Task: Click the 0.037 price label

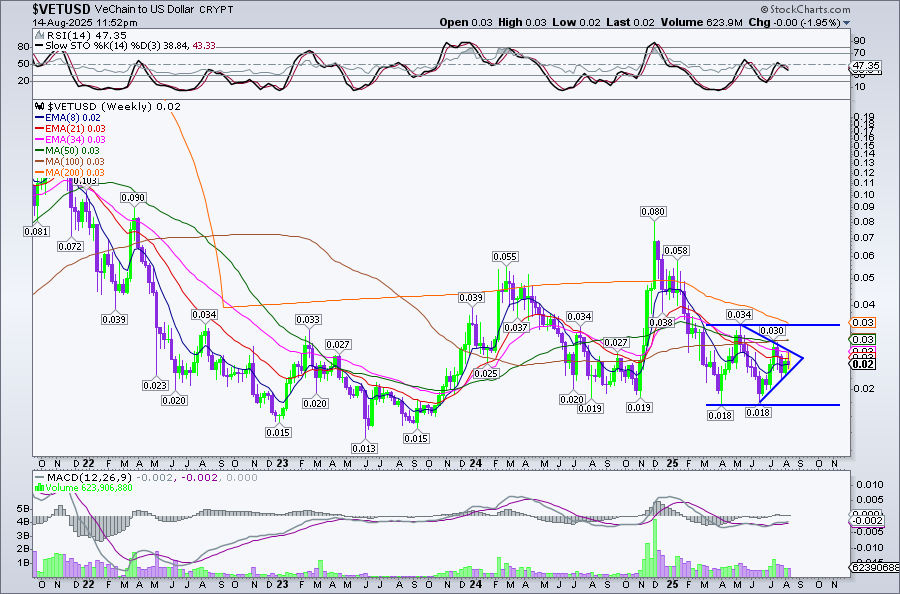Action: pyautogui.click(x=515, y=328)
